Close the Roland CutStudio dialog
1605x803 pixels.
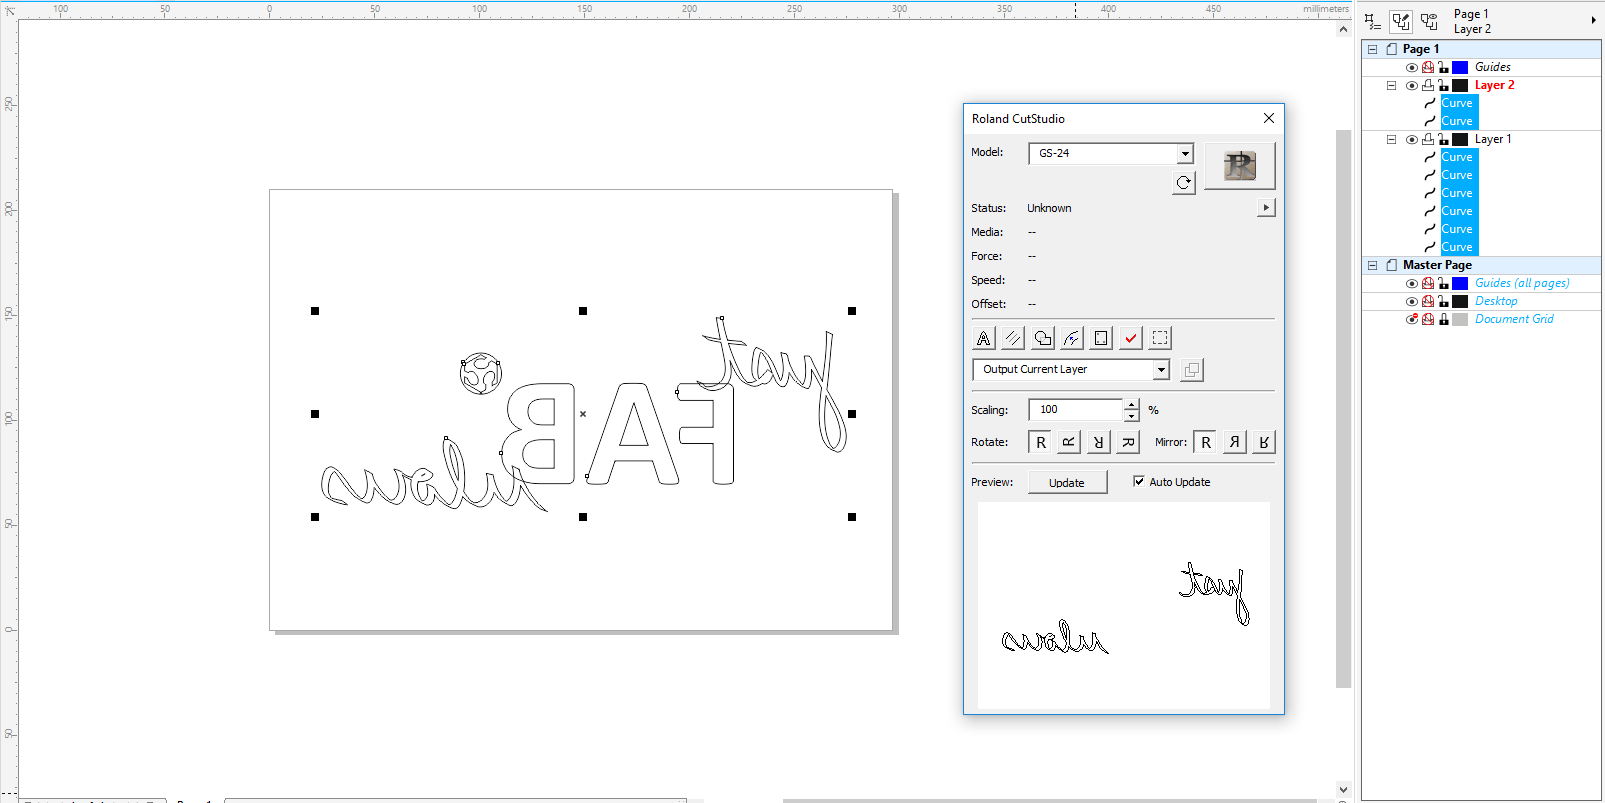(1269, 118)
